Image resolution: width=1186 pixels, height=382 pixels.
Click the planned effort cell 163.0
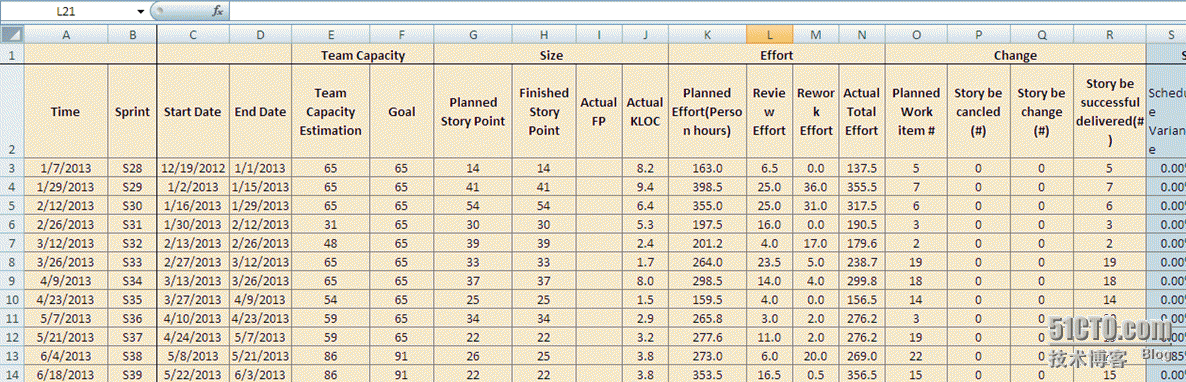[x=707, y=169]
